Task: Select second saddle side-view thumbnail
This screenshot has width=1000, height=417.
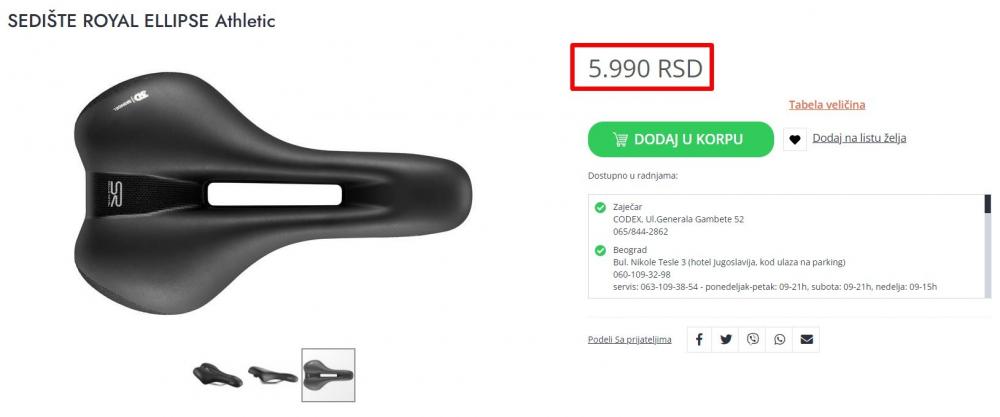Action: pyautogui.click(x=273, y=375)
